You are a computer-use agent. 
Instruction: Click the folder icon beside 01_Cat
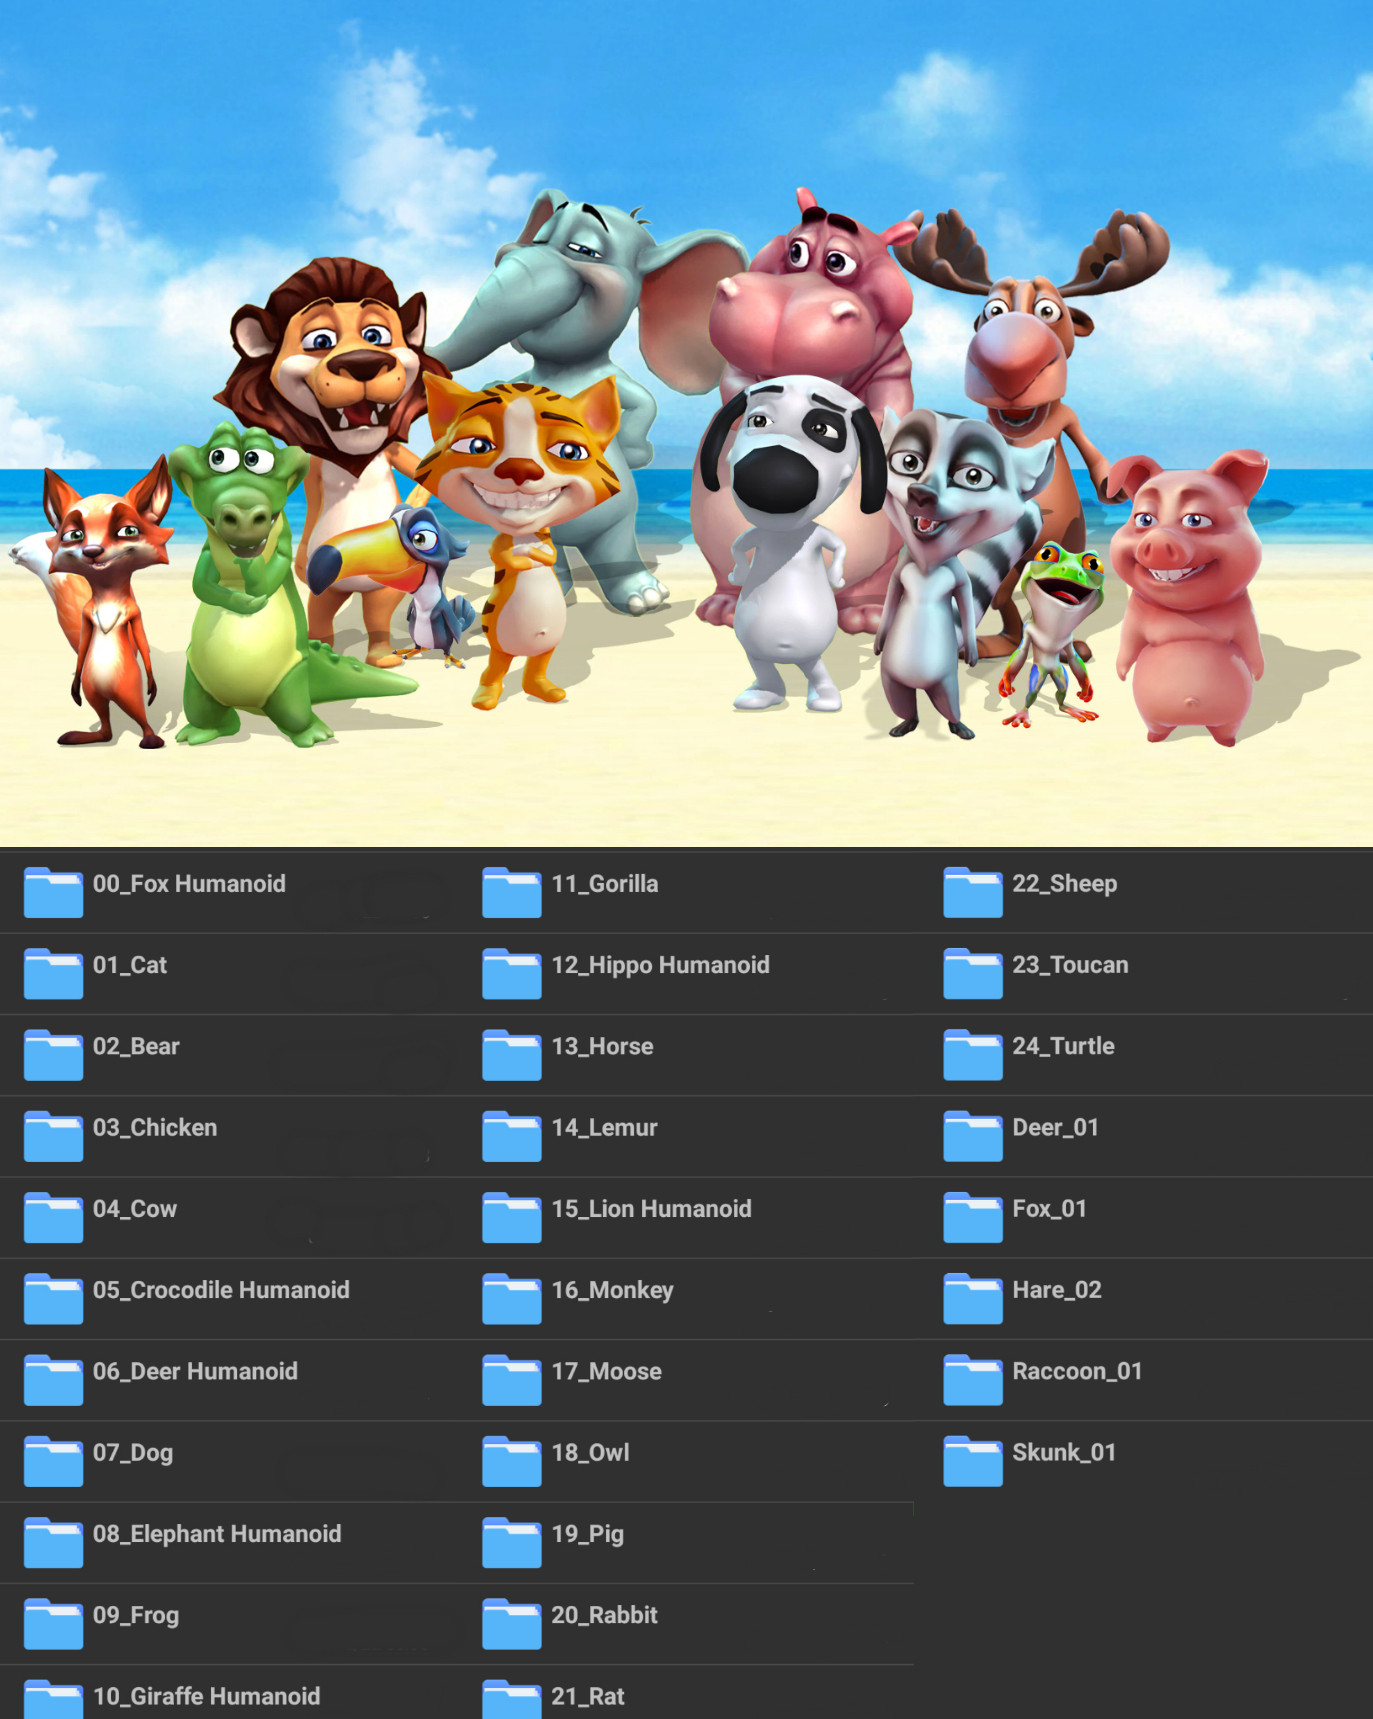pyautogui.click(x=53, y=973)
